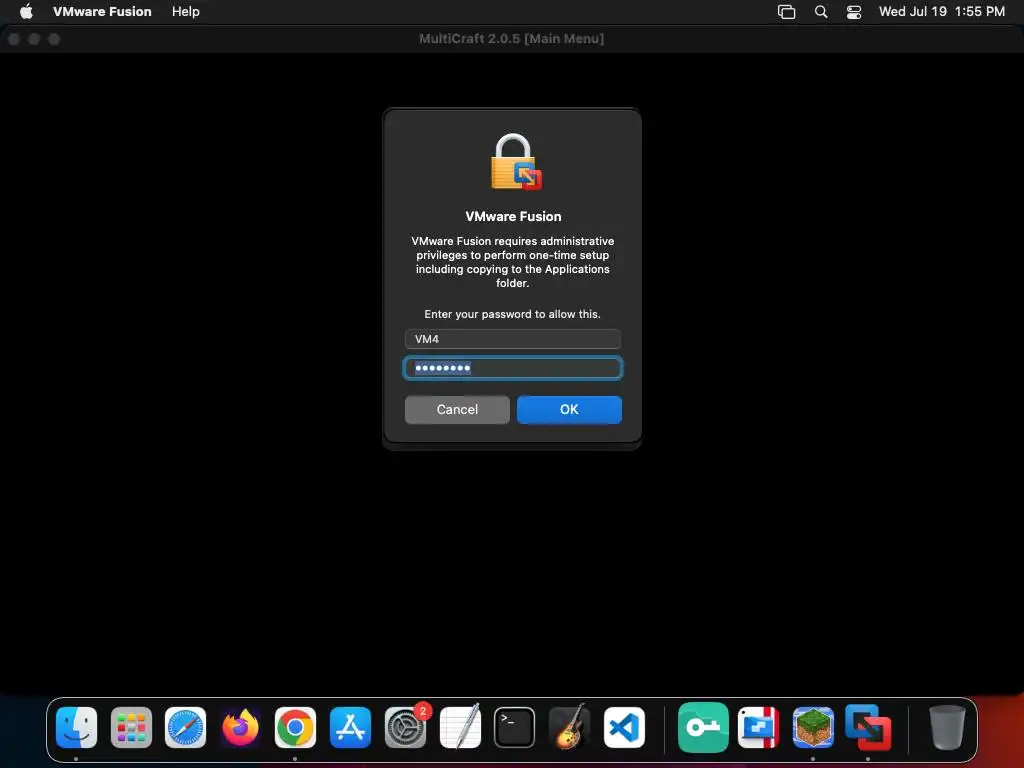This screenshot has height=768, width=1024.
Task: Launch Google Chrome from the Dock
Action: click(x=295, y=728)
